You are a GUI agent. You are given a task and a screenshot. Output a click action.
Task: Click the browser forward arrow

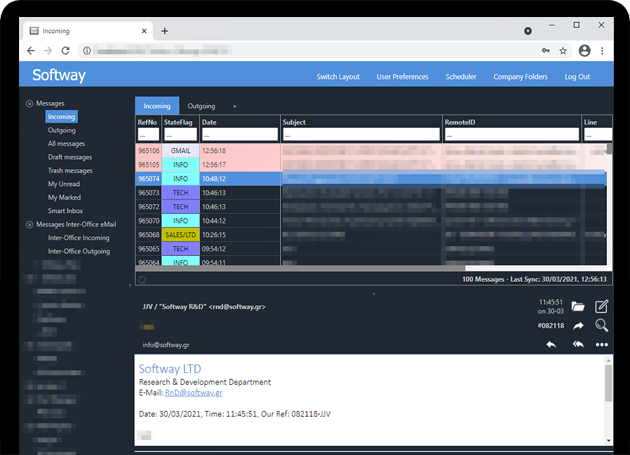(48, 51)
